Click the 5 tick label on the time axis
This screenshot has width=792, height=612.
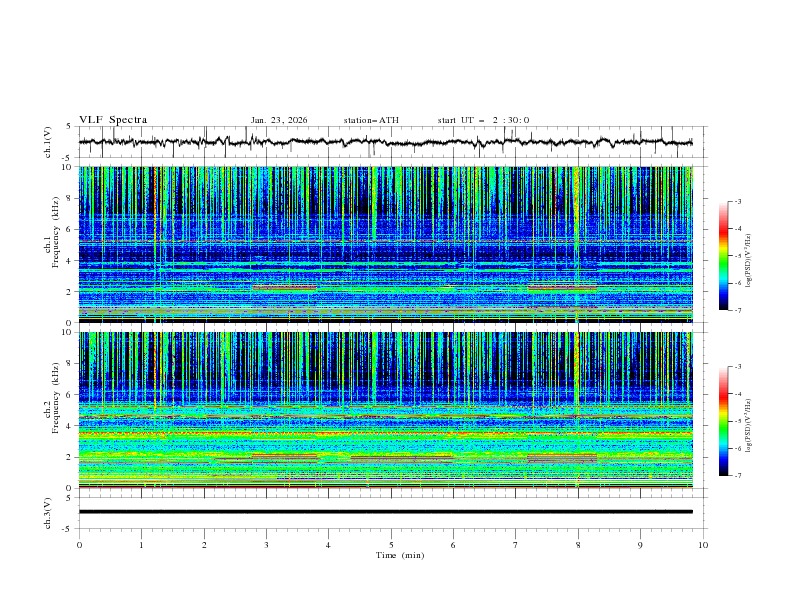pyautogui.click(x=391, y=545)
